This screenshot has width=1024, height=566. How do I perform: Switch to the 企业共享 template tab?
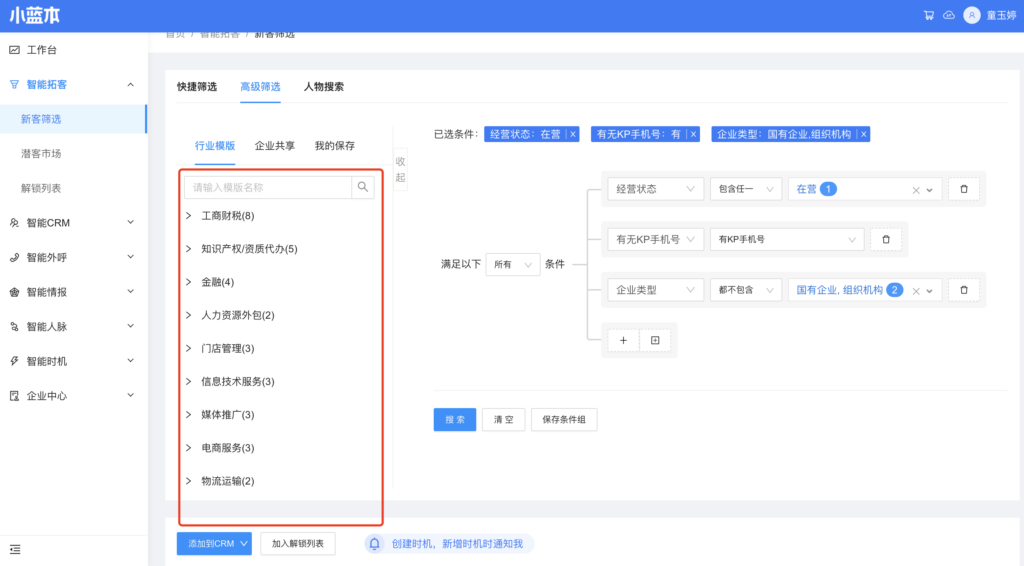coord(275,145)
